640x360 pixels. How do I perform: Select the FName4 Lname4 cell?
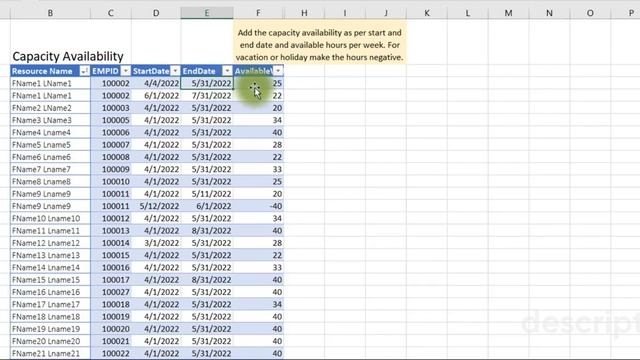[50, 132]
